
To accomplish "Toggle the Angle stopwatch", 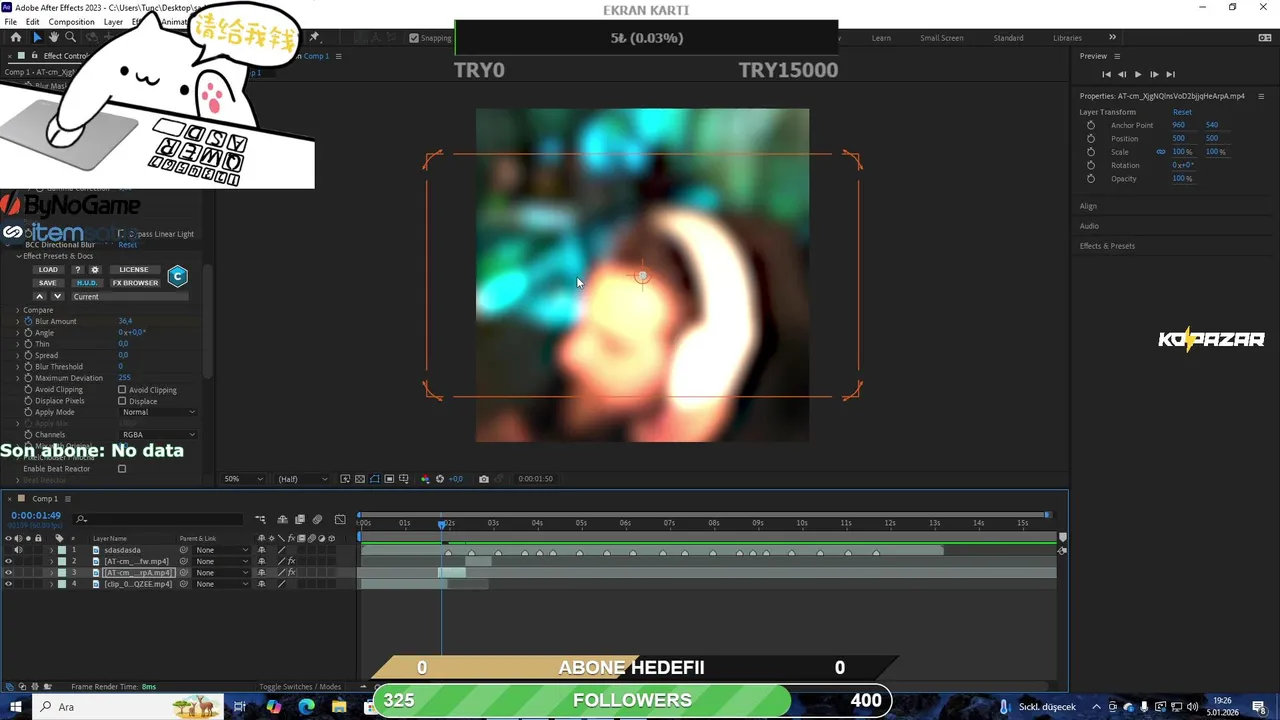I will (28, 332).
